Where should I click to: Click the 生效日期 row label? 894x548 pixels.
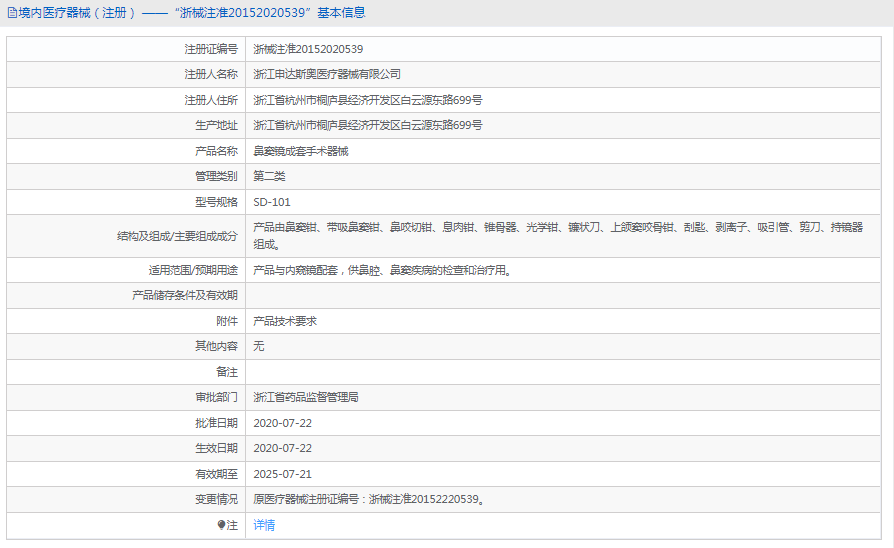click(x=216, y=448)
